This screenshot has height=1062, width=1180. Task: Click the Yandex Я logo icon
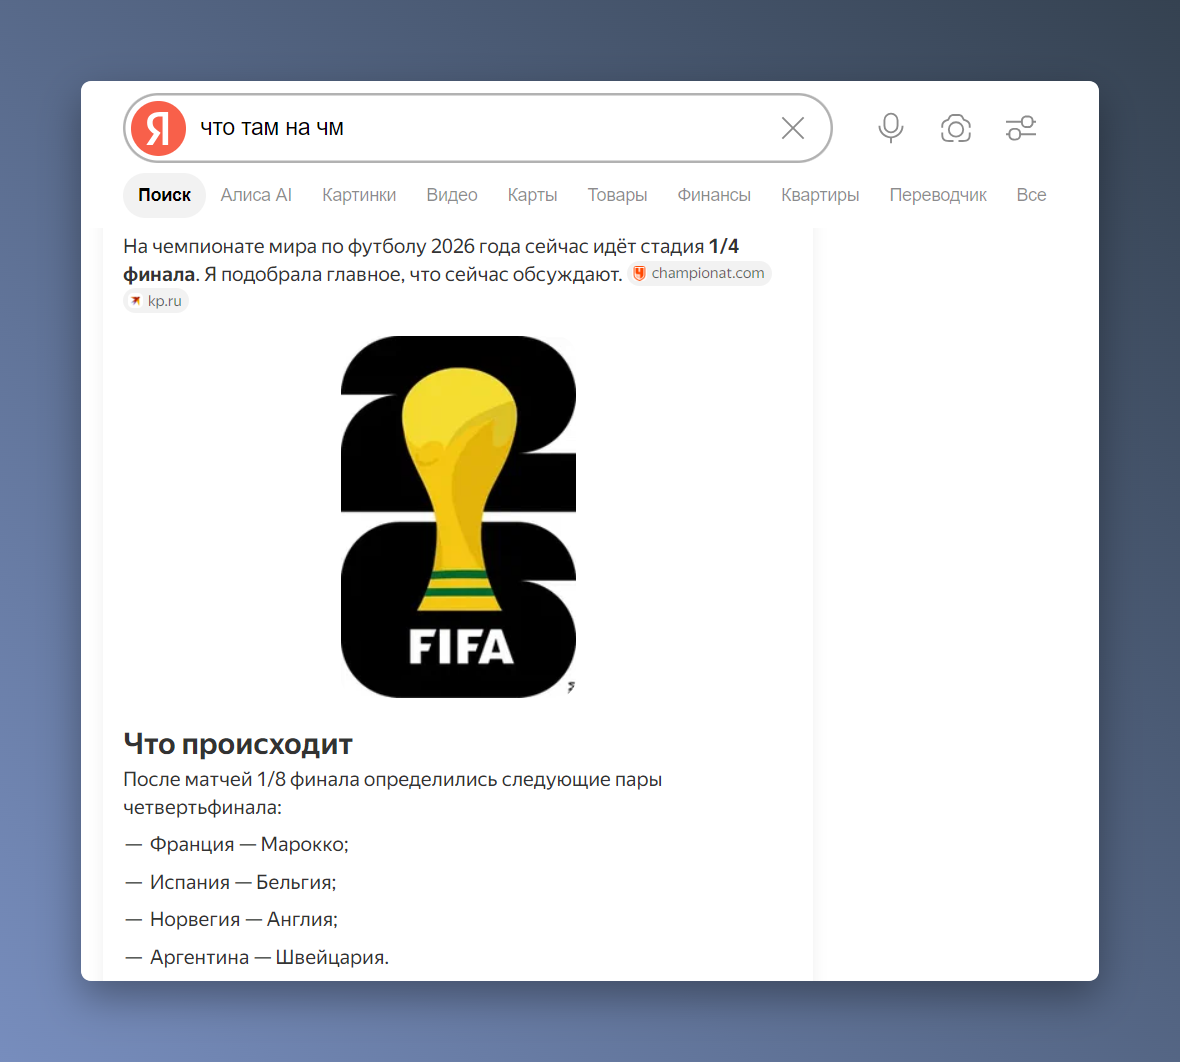(x=158, y=128)
